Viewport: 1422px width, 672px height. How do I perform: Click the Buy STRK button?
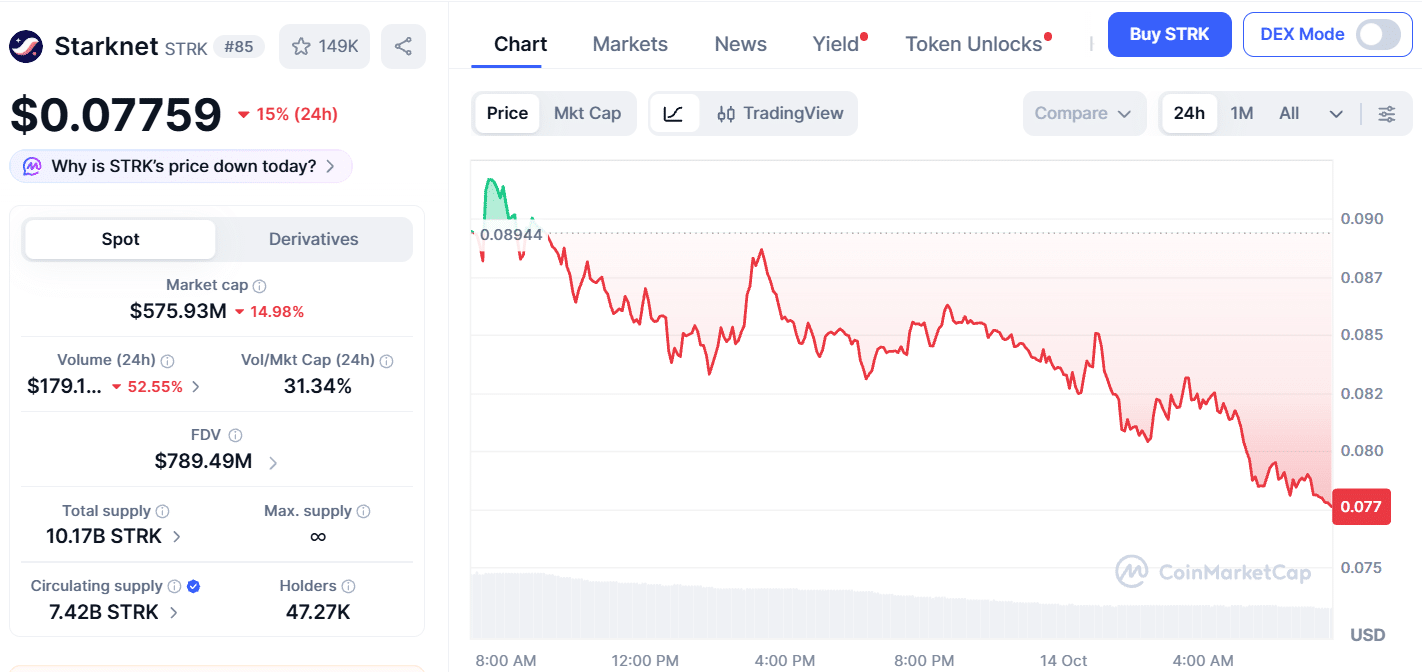point(1170,34)
